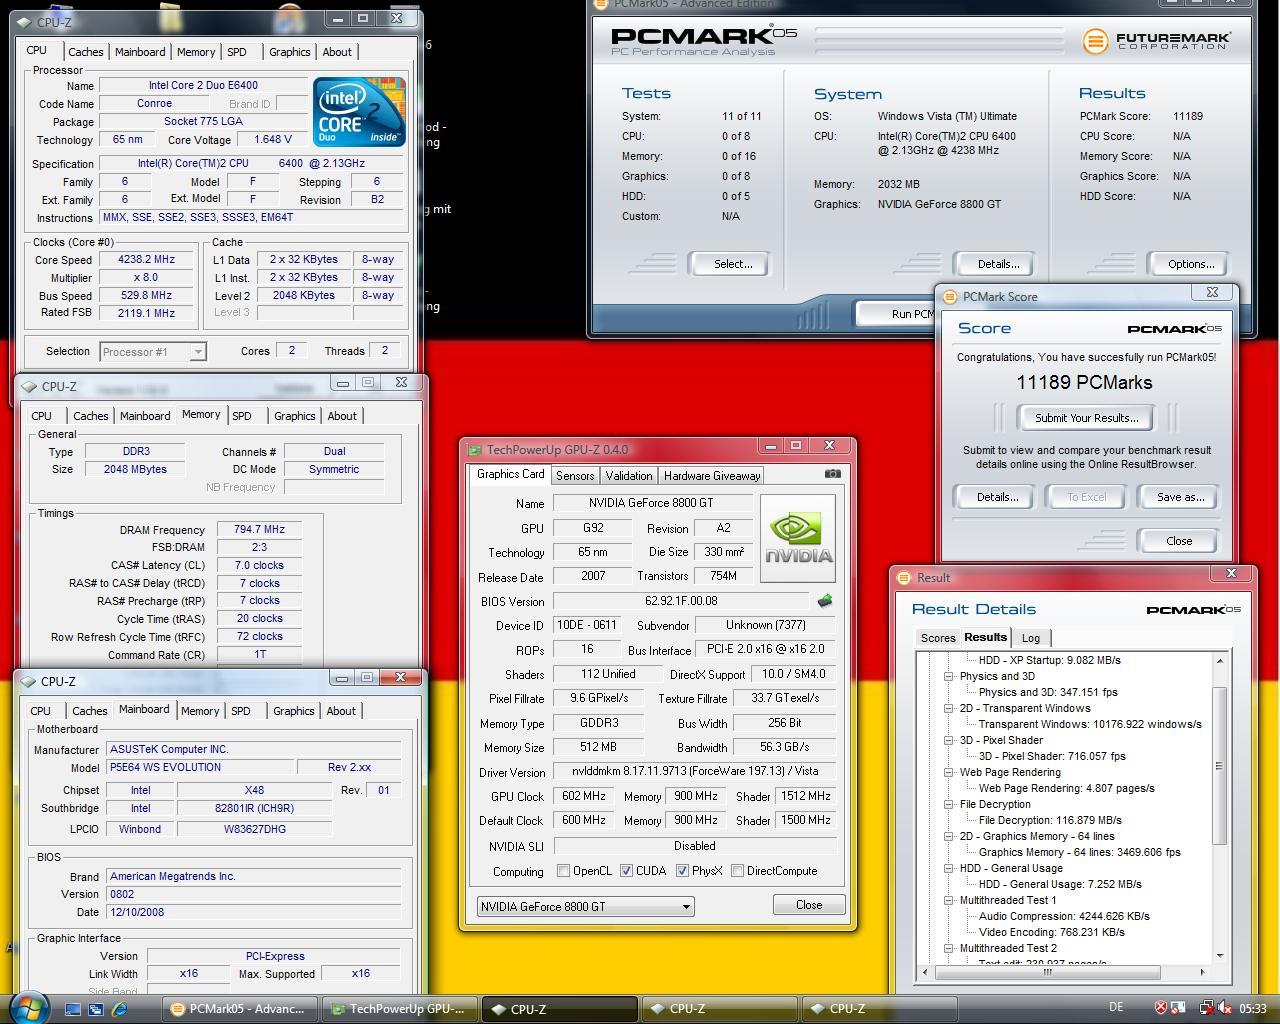Image resolution: width=1280 pixels, height=1024 pixels.
Task: Click the red security alert tray icon
Action: tap(1161, 1008)
